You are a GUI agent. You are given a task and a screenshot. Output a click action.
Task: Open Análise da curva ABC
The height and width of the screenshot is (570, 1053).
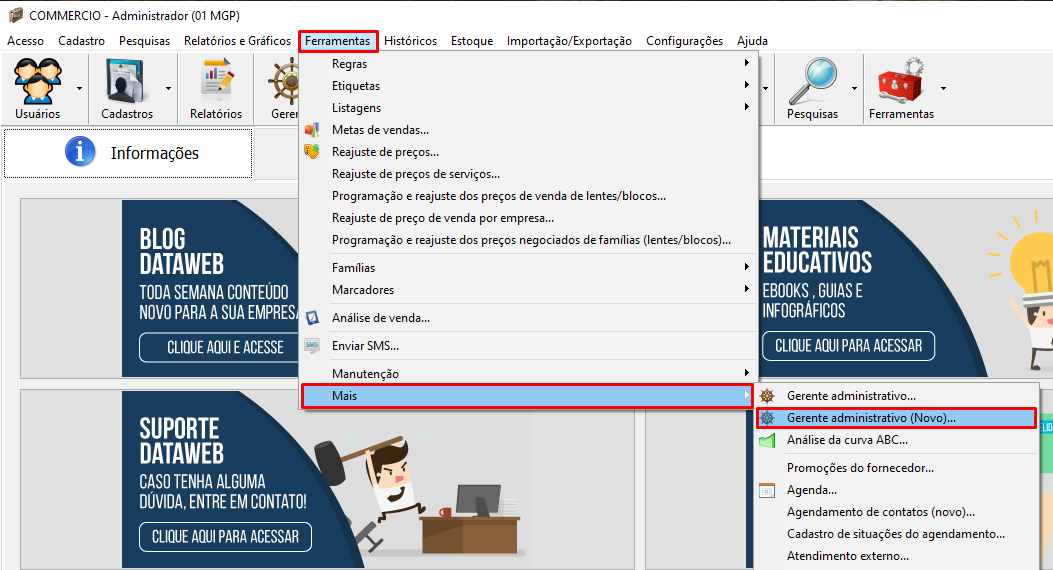click(x=847, y=440)
